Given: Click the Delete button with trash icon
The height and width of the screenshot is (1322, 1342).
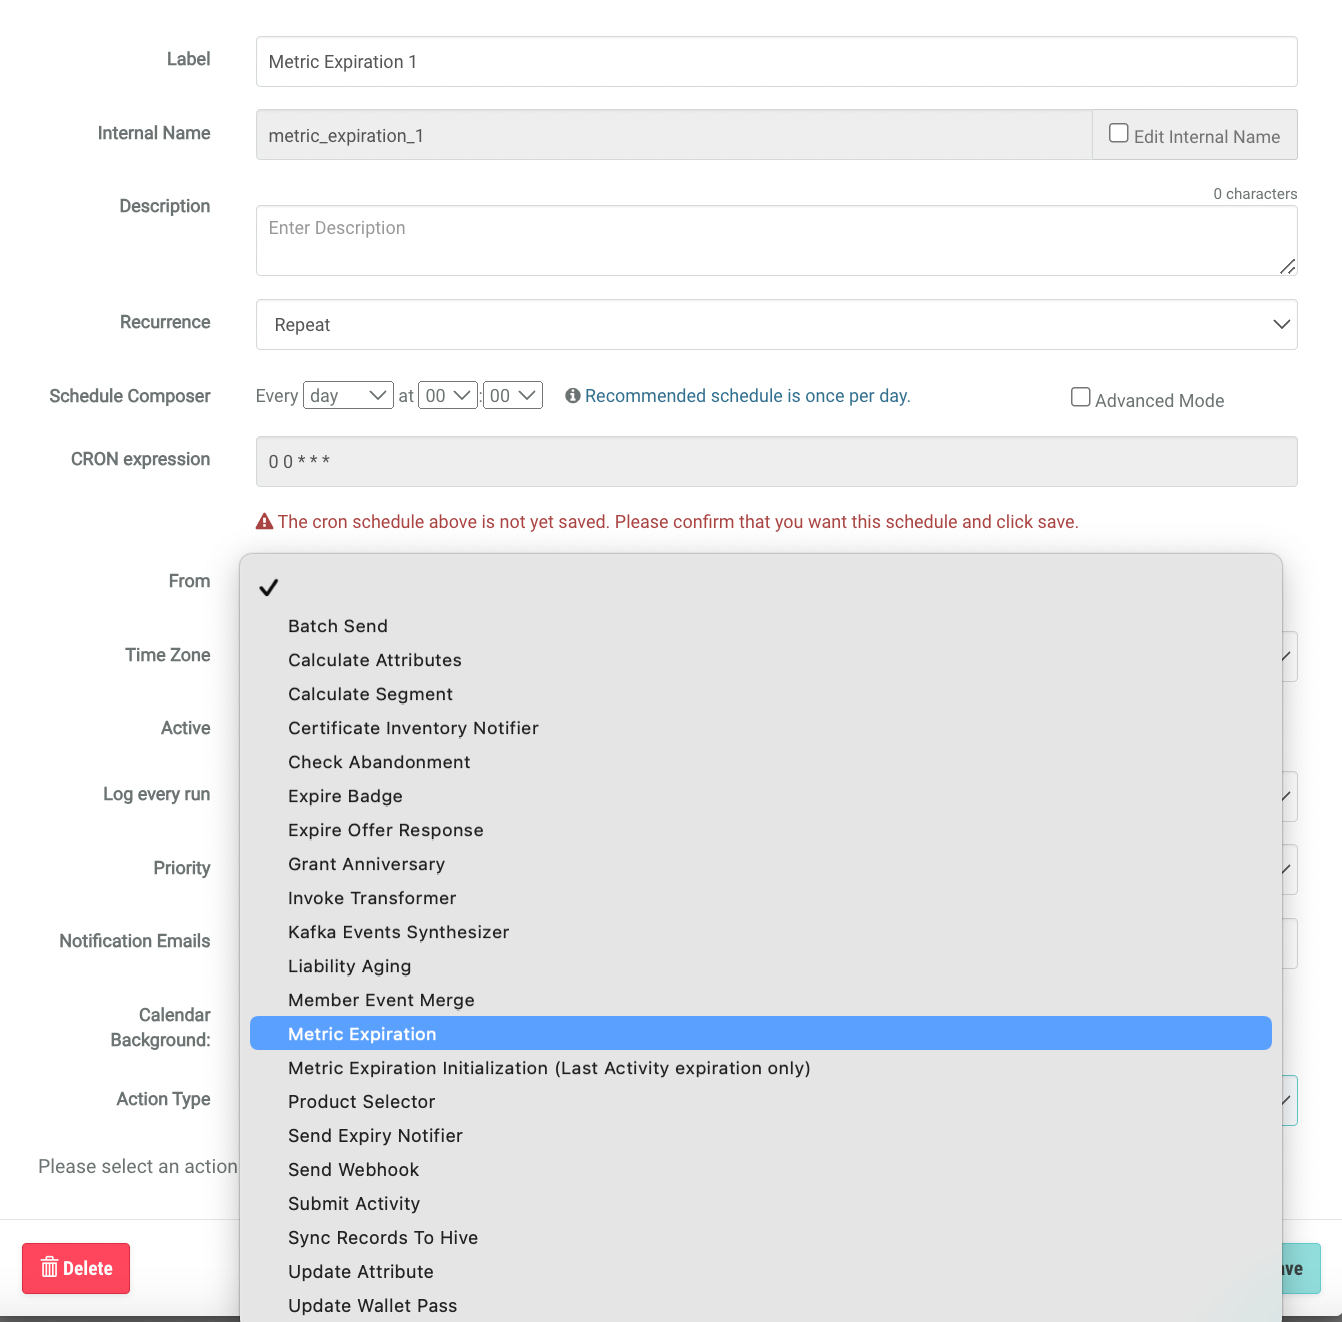Looking at the screenshot, I should pyautogui.click(x=76, y=1268).
